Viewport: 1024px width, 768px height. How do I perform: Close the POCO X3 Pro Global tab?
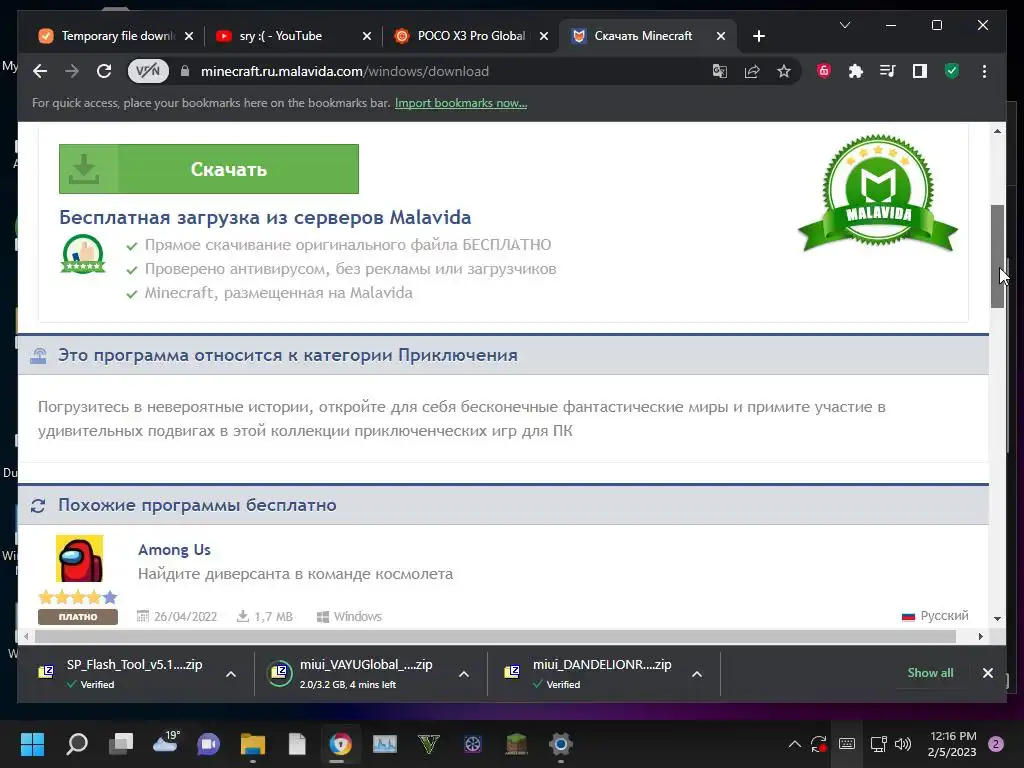[544, 36]
